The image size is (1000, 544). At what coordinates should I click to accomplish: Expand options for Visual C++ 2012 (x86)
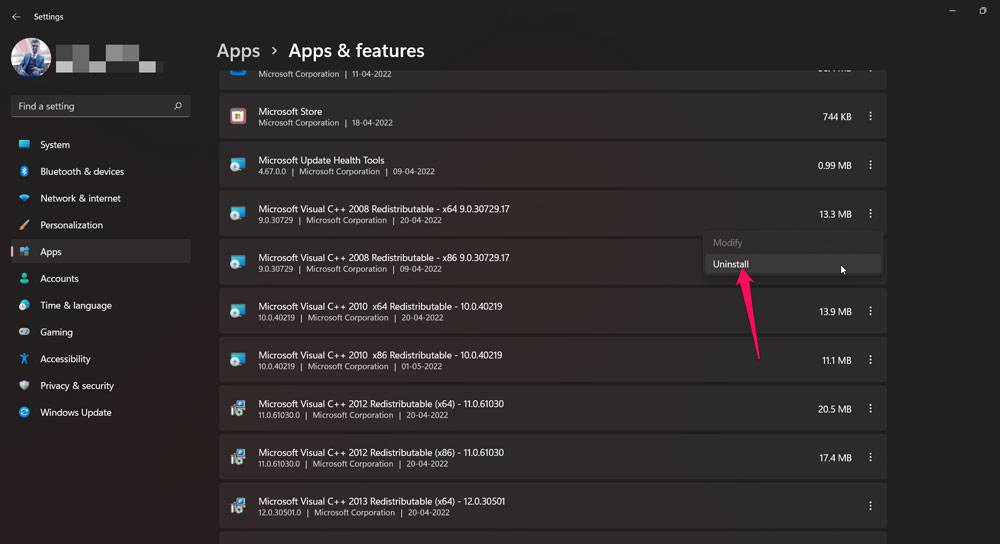click(870, 458)
